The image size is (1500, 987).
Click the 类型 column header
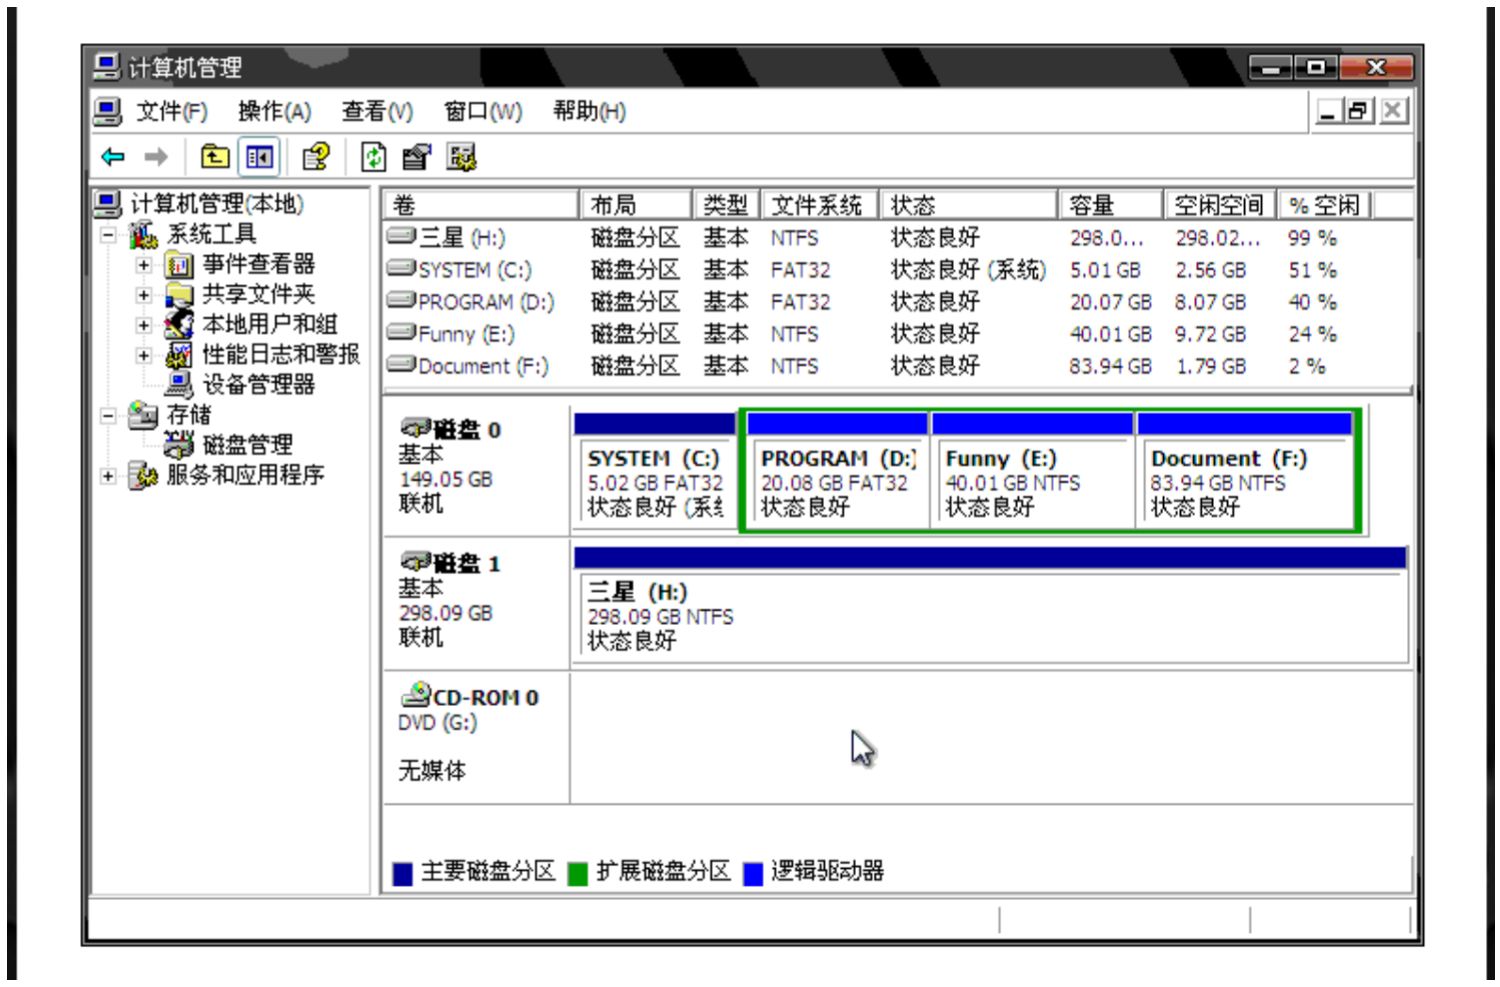pos(727,205)
